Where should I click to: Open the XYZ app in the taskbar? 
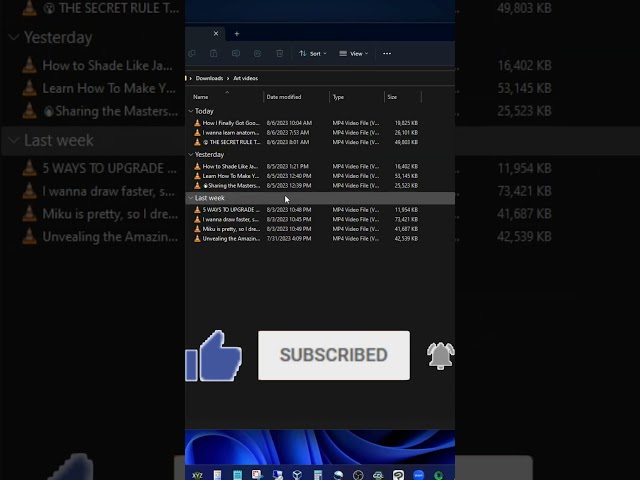pyautogui.click(x=197, y=475)
